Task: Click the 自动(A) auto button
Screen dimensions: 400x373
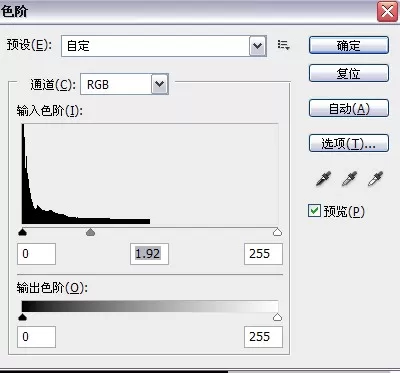Action: (x=349, y=108)
